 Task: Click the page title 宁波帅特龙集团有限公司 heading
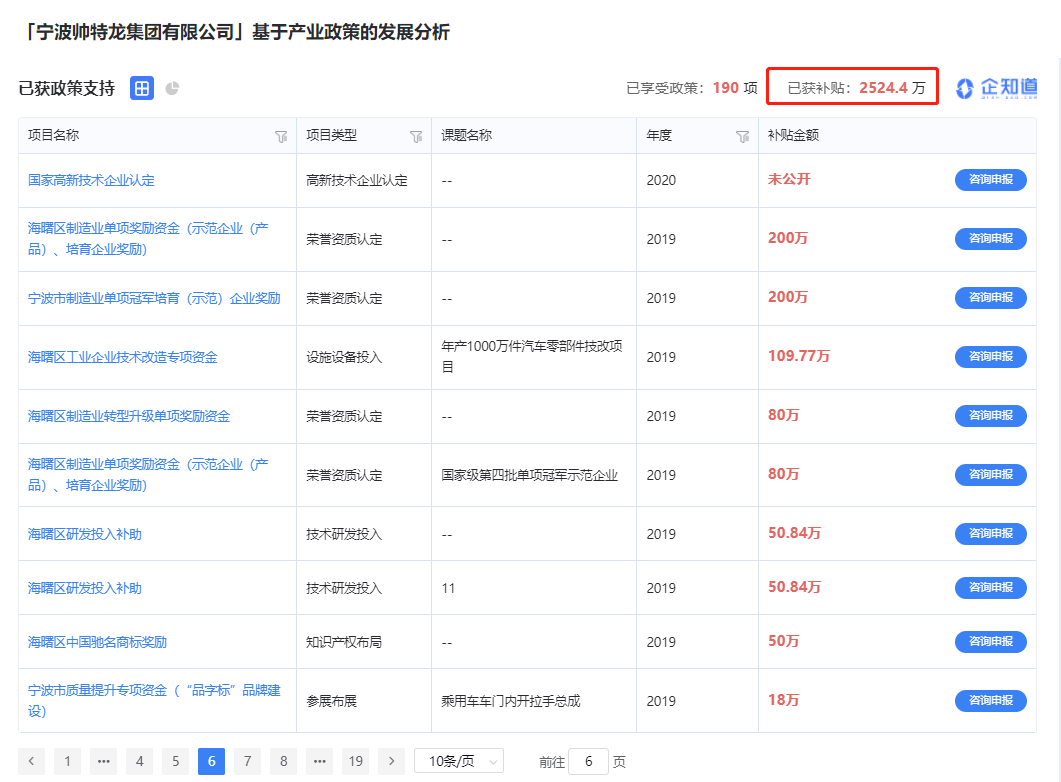[235, 32]
